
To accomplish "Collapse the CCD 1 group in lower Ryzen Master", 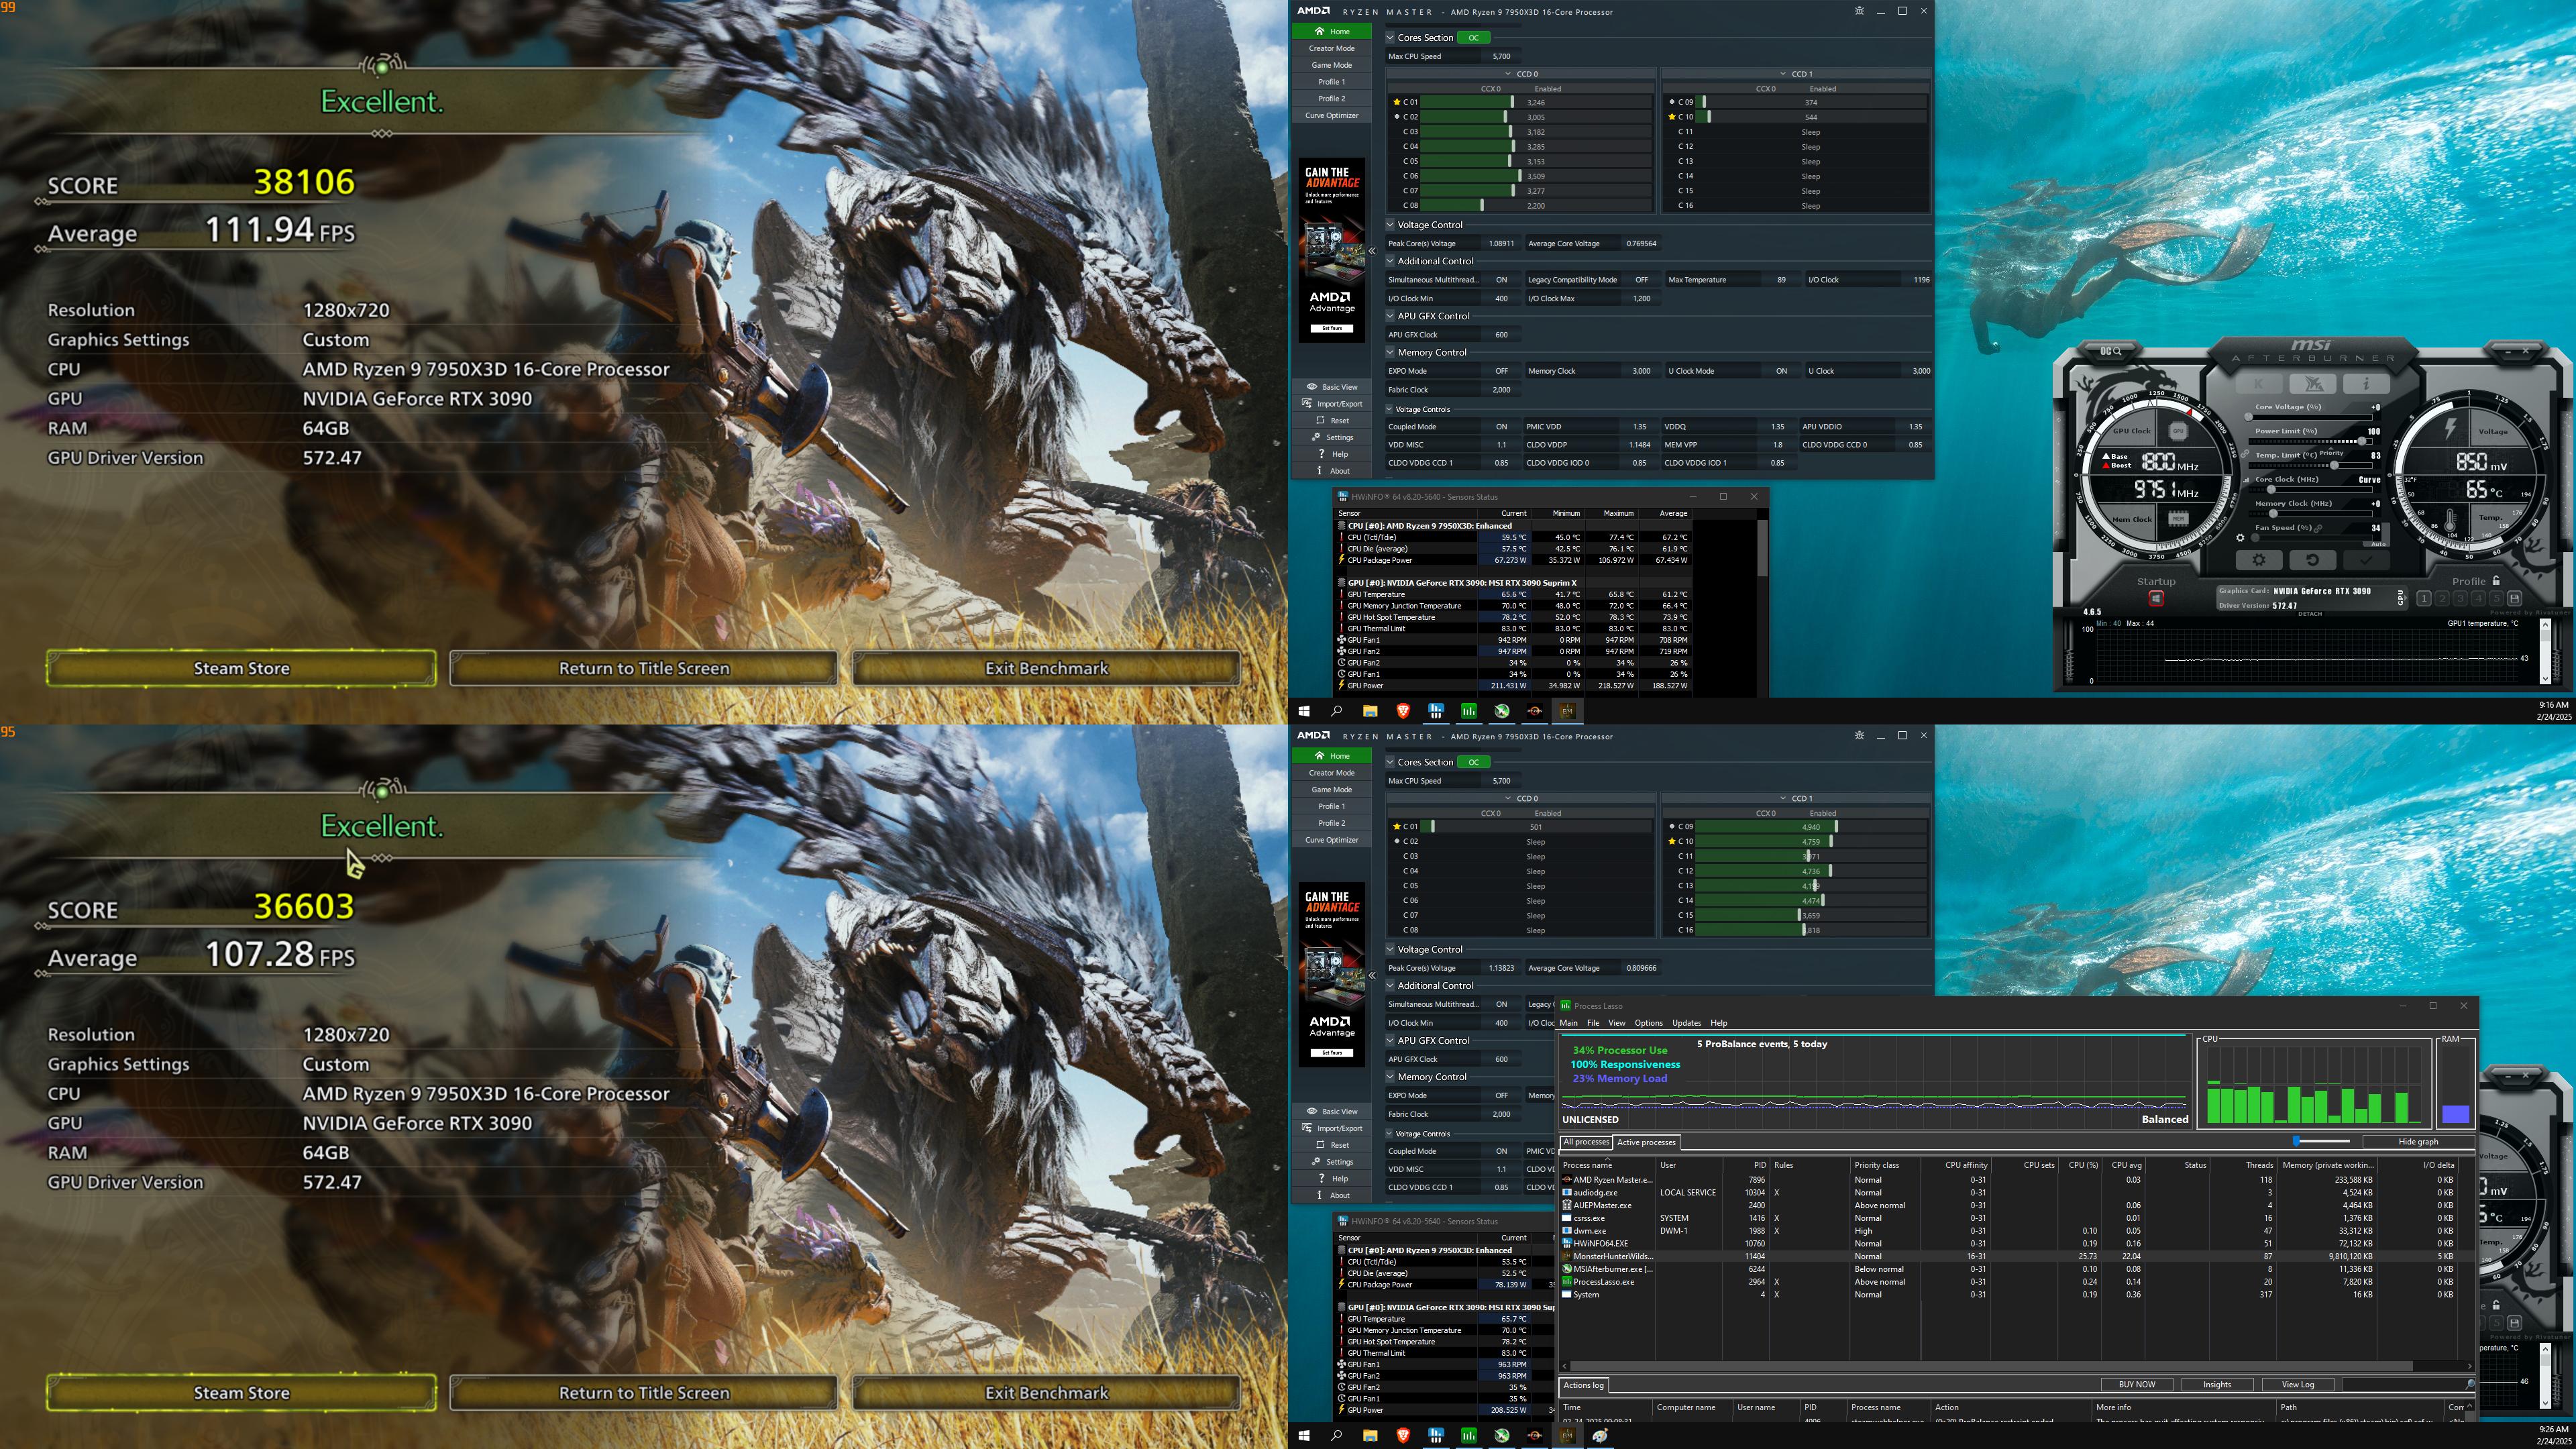I will click(x=1783, y=798).
